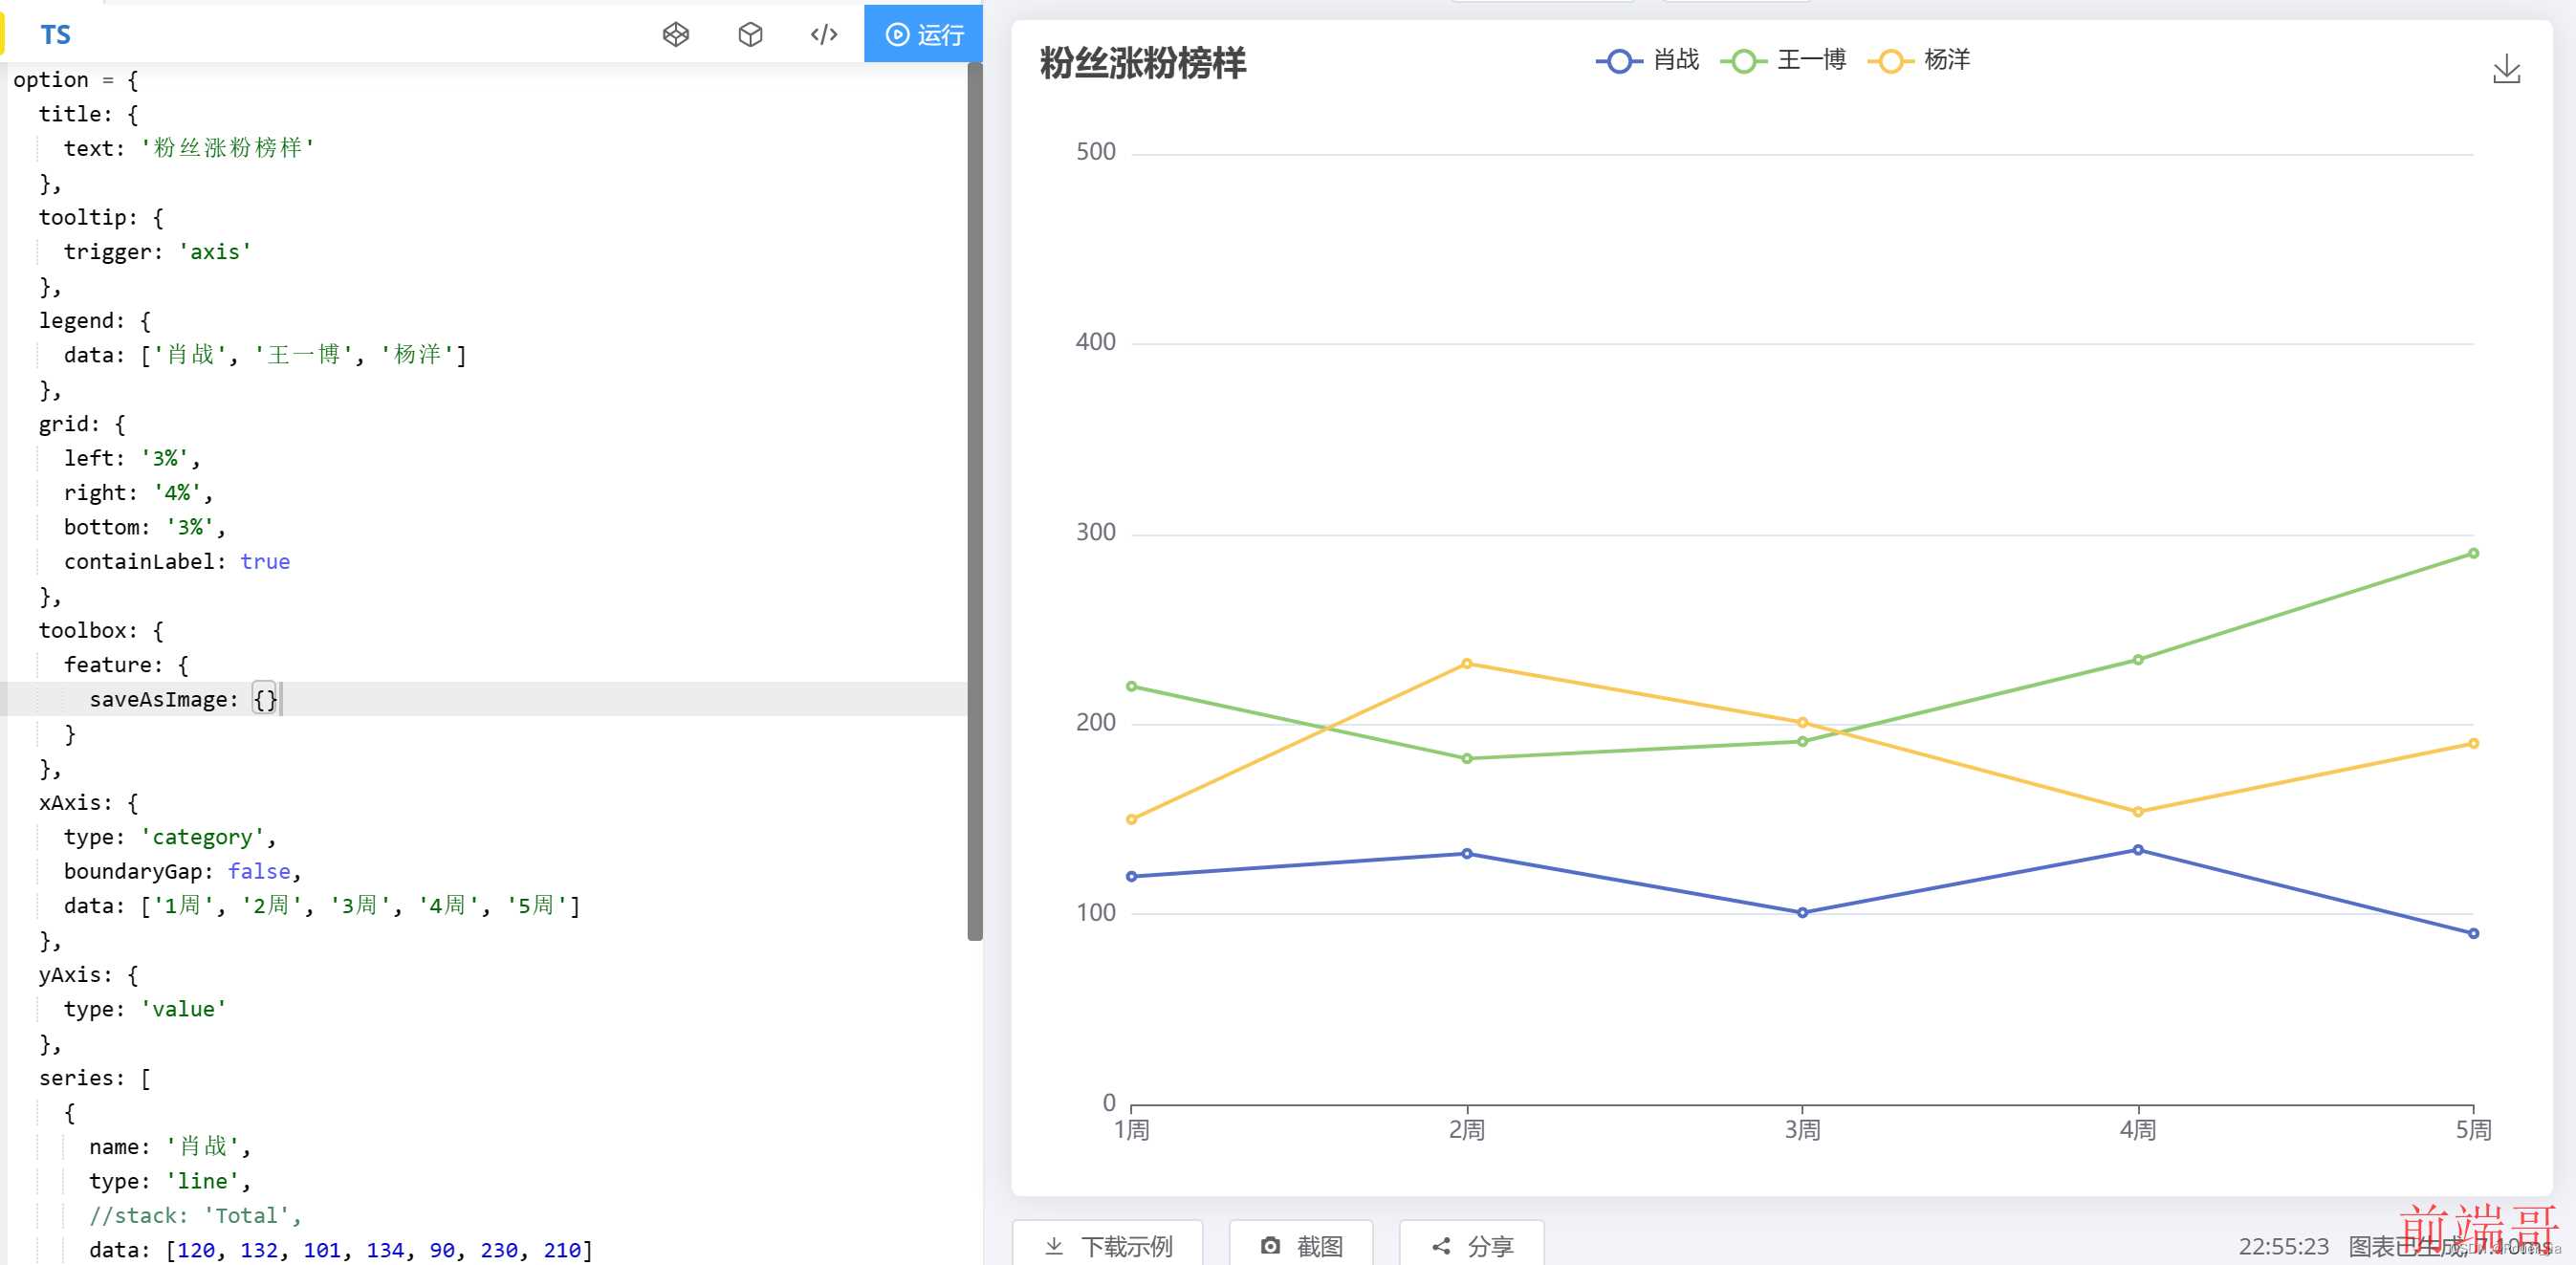
Task: Click 肖战 data point at 3周
Action: pos(1802,912)
